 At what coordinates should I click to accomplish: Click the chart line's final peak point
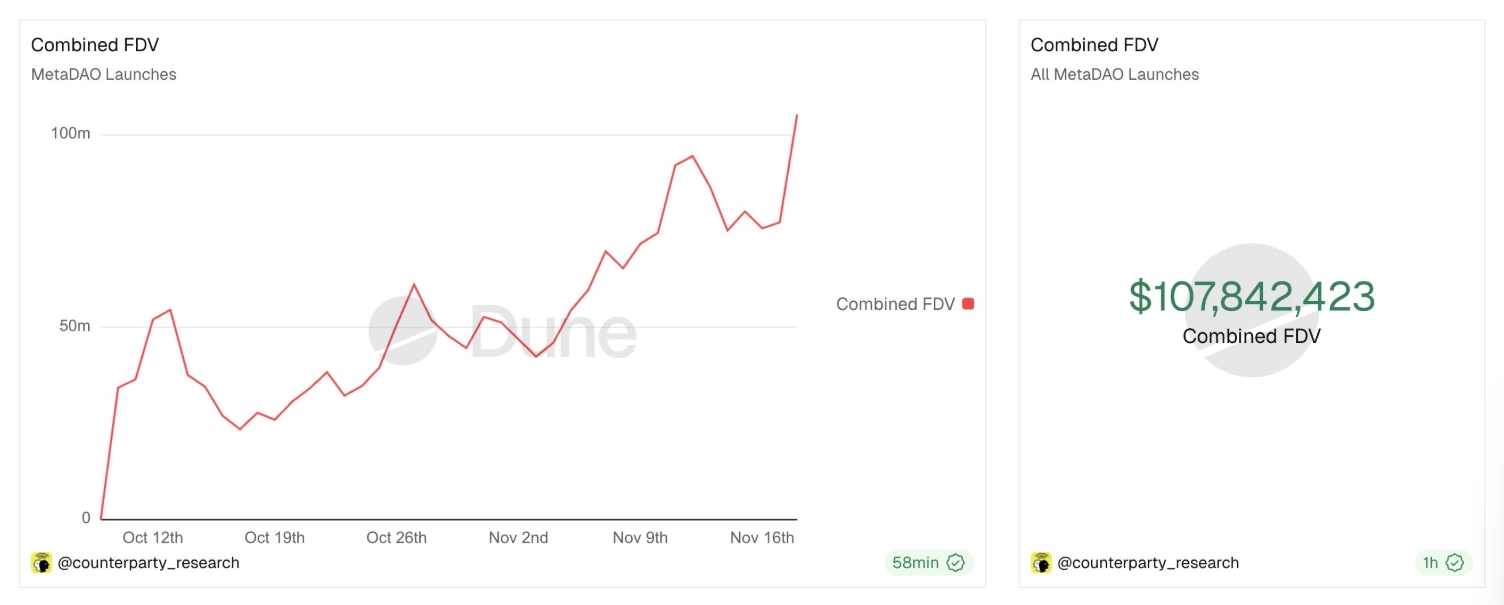tap(796, 116)
